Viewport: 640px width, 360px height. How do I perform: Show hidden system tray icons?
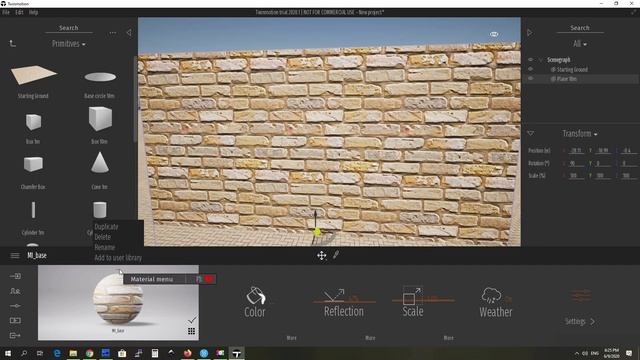click(x=577, y=353)
